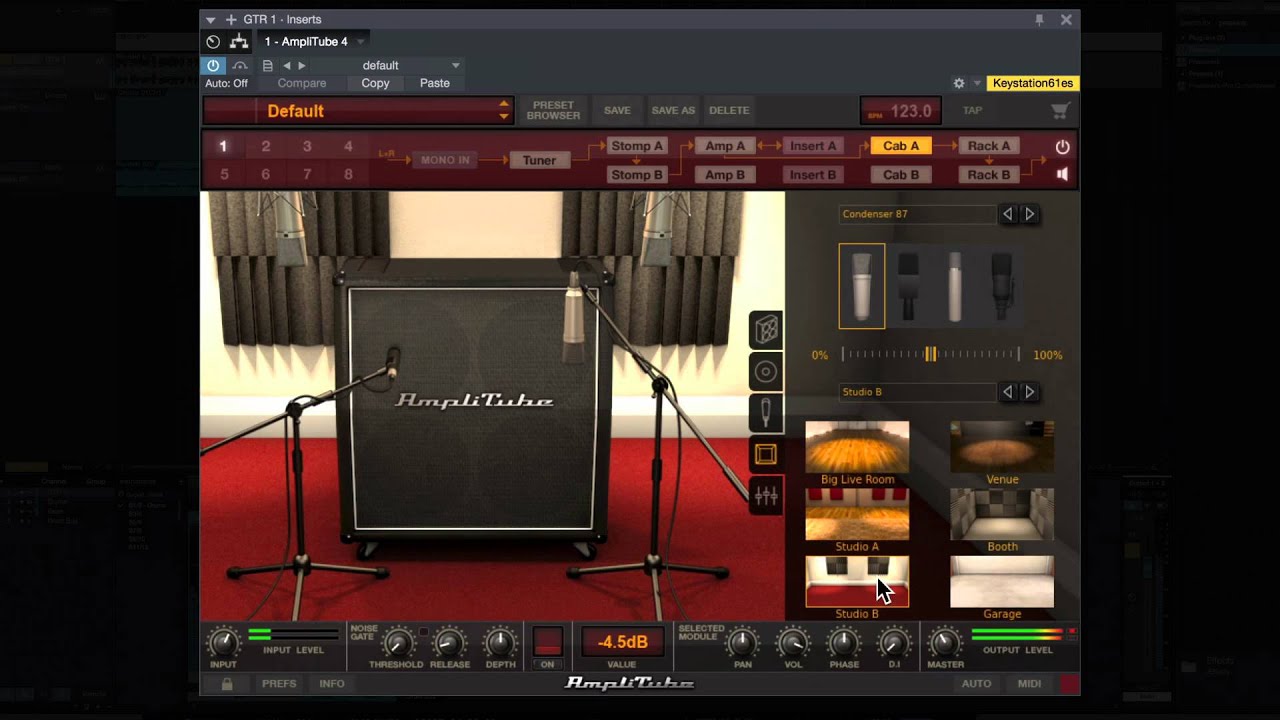Viewport: 1280px width, 720px height.
Task: Click the mic mix percentage slider
Action: tap(930, 354)
